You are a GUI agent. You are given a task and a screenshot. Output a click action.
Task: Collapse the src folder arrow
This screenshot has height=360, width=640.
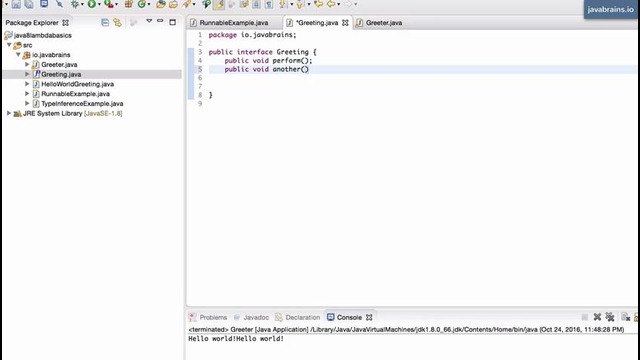click(9, 45)
